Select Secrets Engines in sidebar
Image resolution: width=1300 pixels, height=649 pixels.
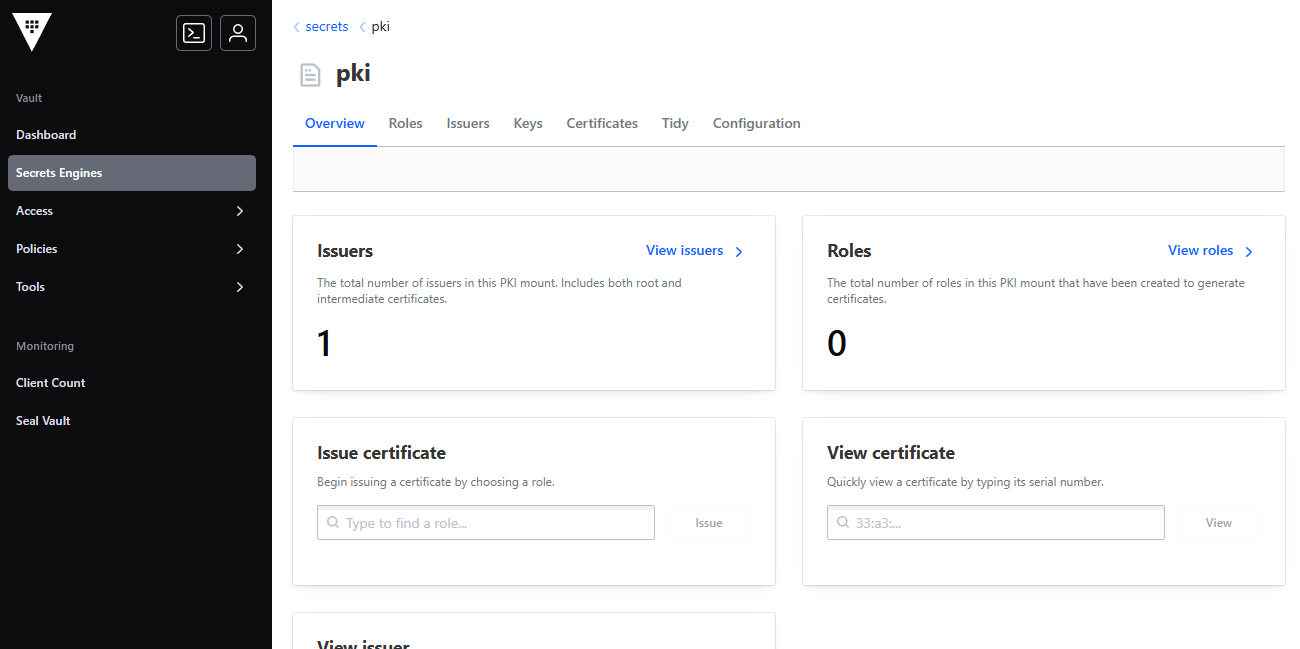(x=132, y=173)
